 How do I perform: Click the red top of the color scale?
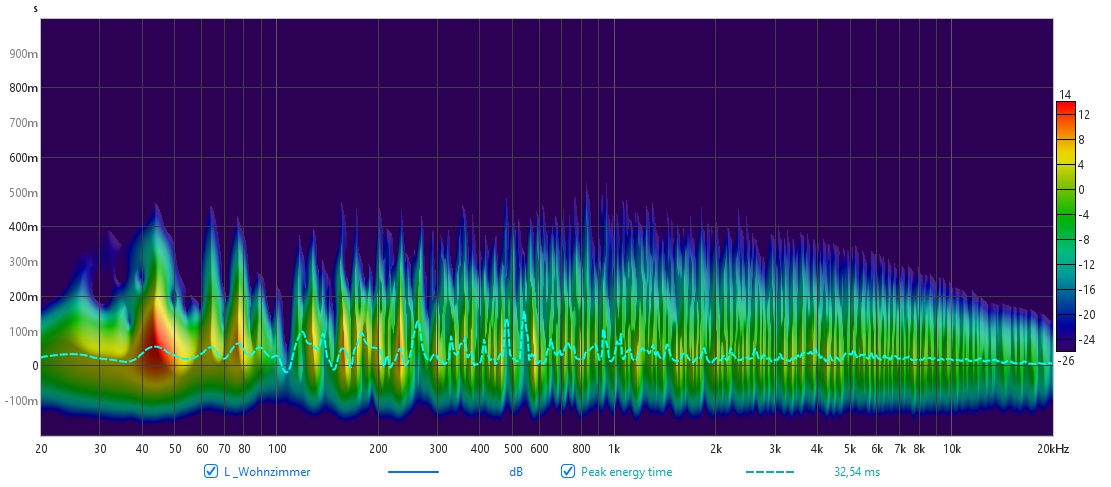click(x=1065, y=108)
